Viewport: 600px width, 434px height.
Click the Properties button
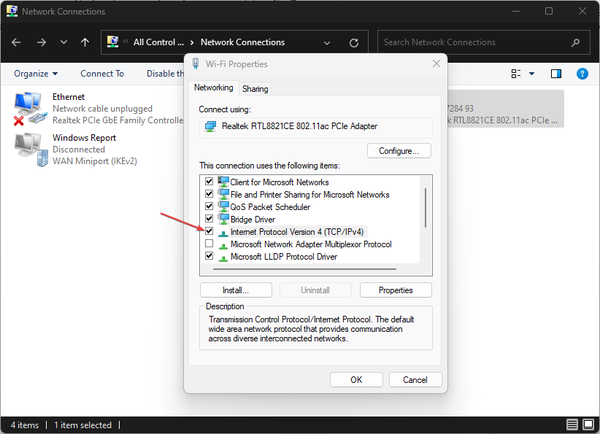[x=396, y=290]
